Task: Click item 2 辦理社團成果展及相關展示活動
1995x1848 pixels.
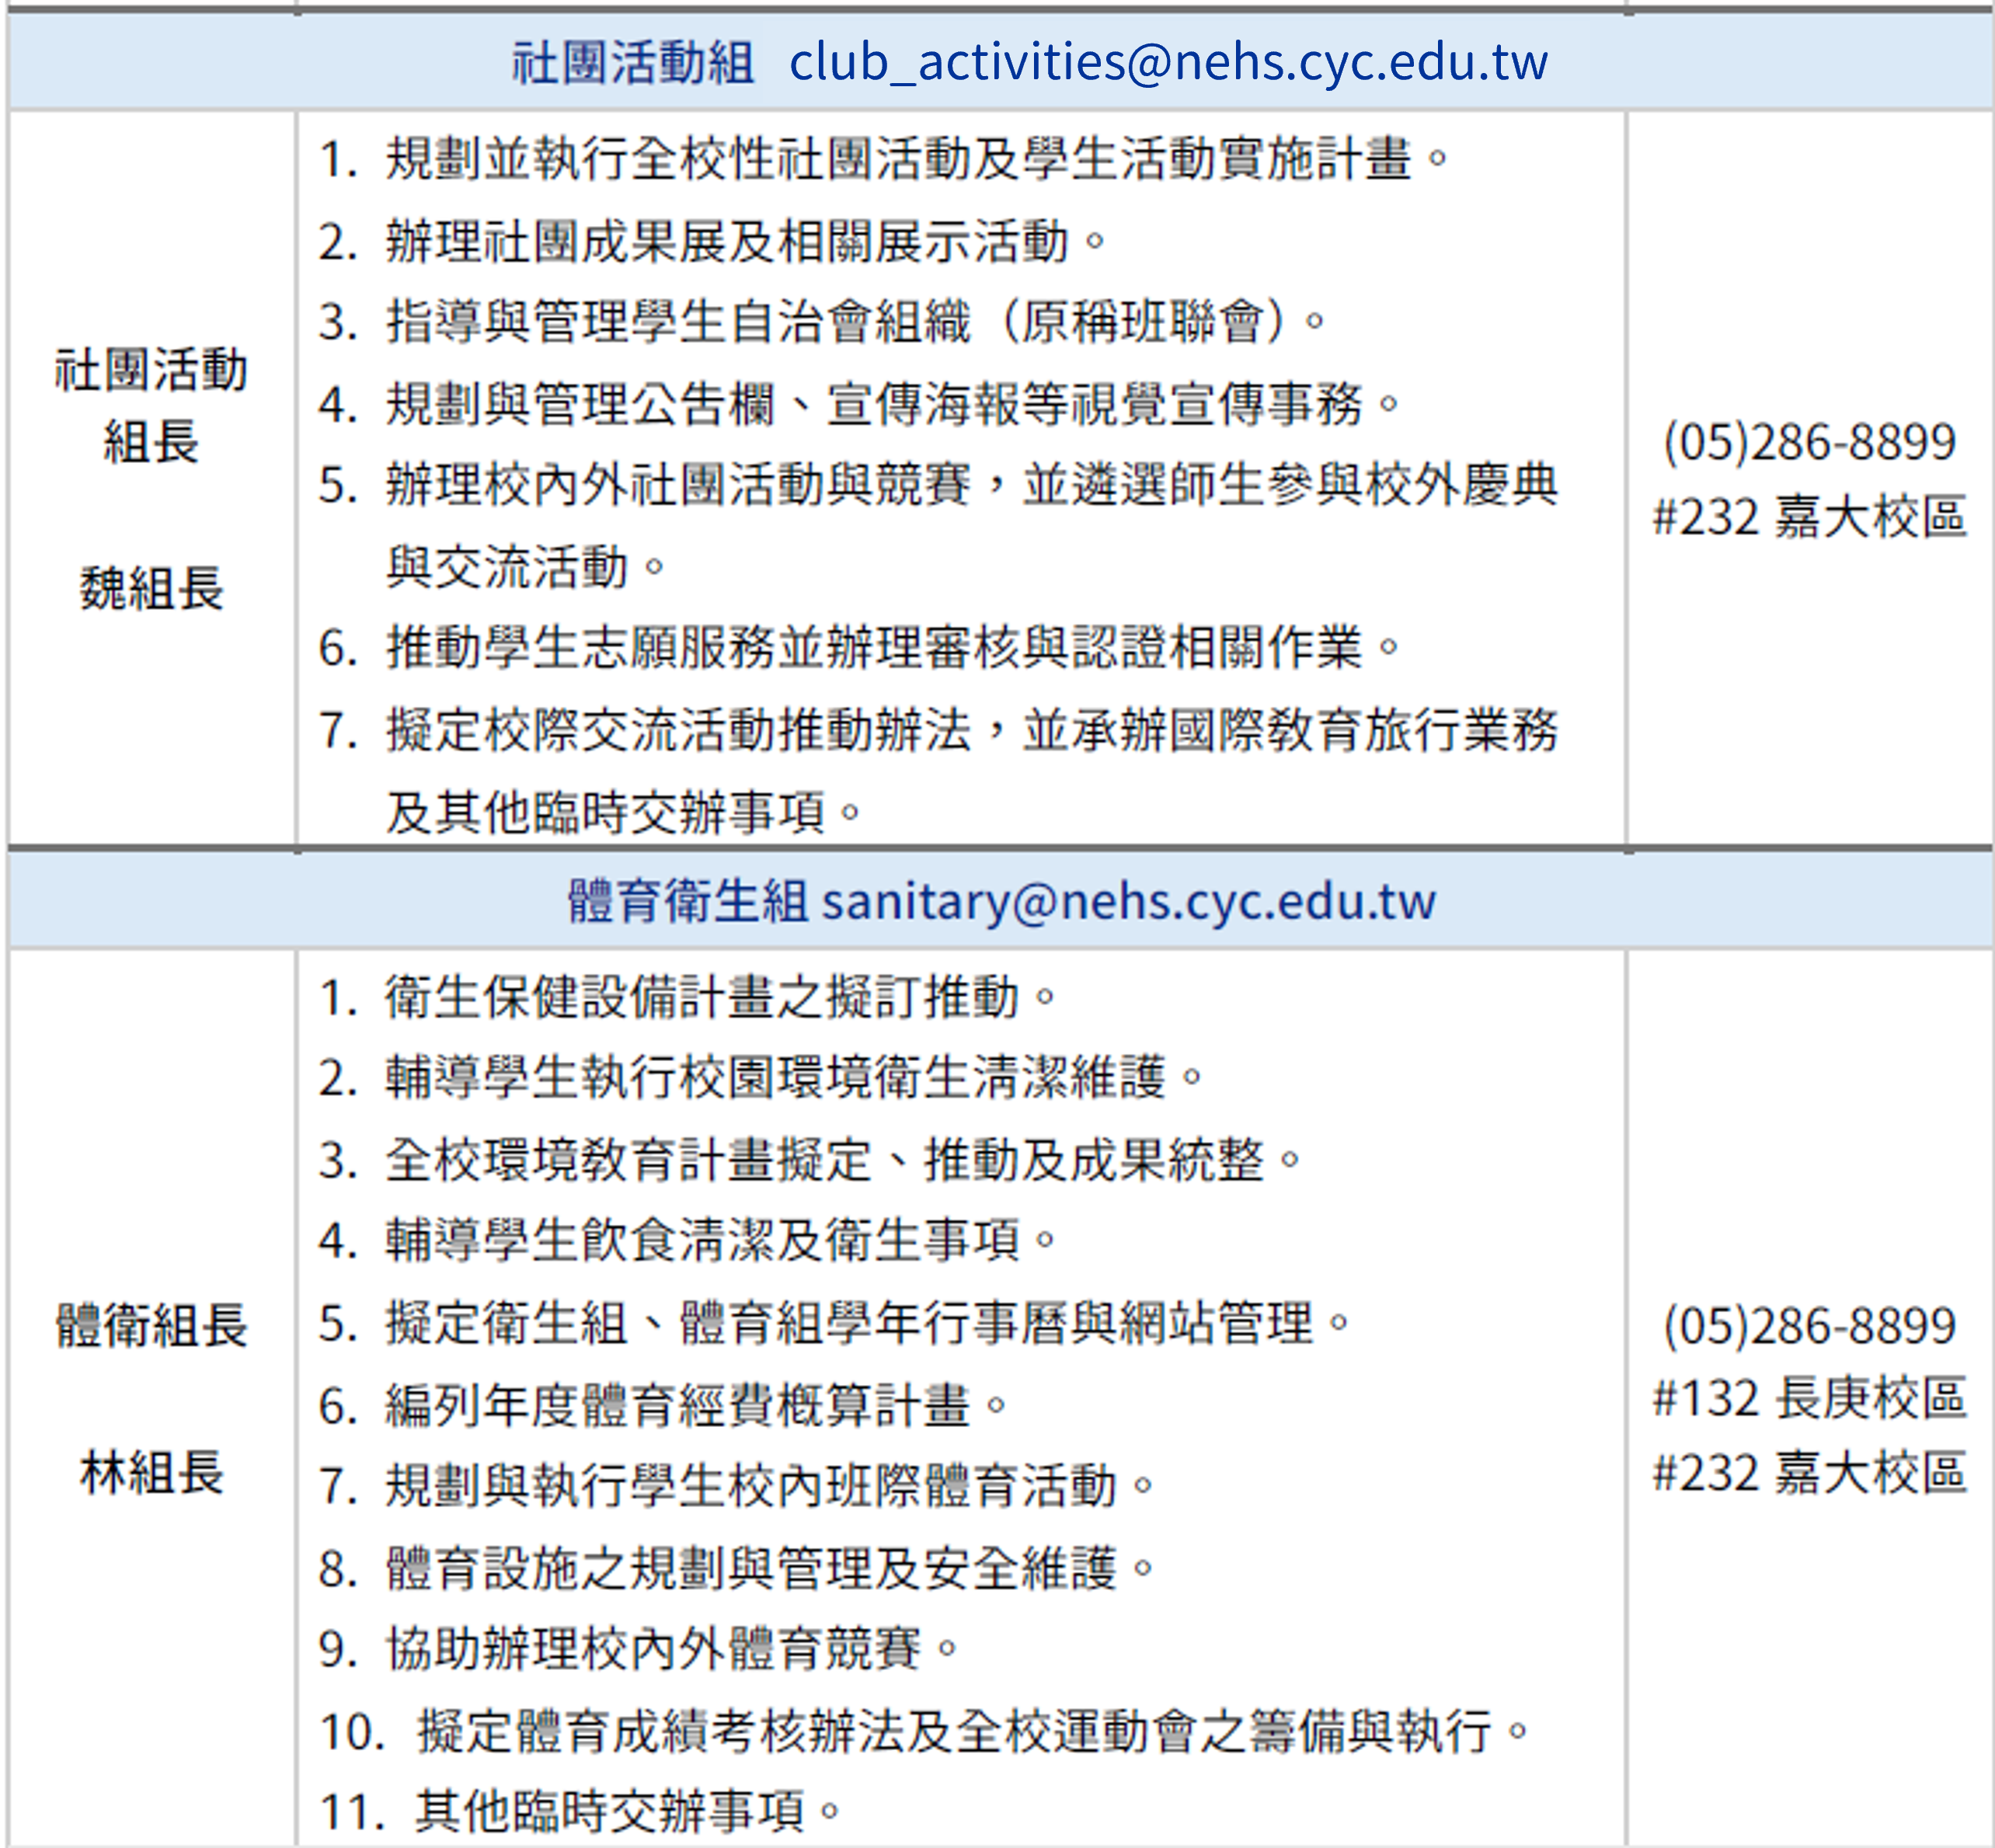Action: (x=727, y=242)
